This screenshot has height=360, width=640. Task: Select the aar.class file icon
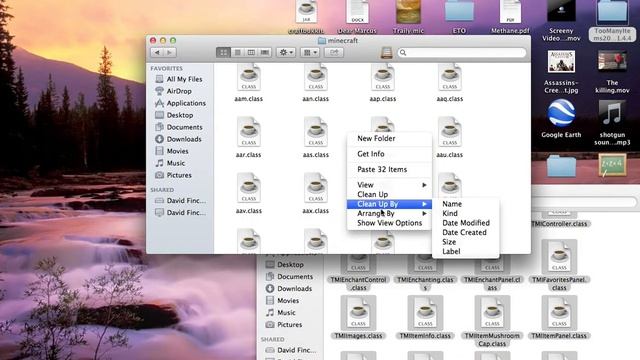[249, 132]
